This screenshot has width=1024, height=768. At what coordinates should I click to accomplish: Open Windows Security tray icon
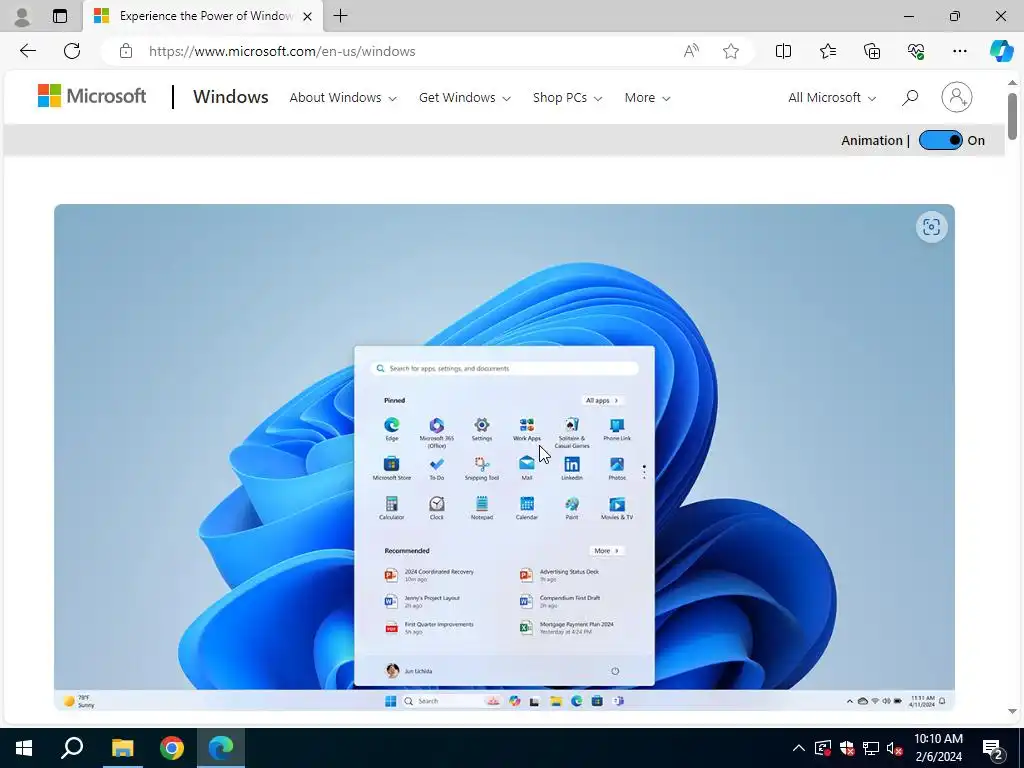(x=847, y=748)
